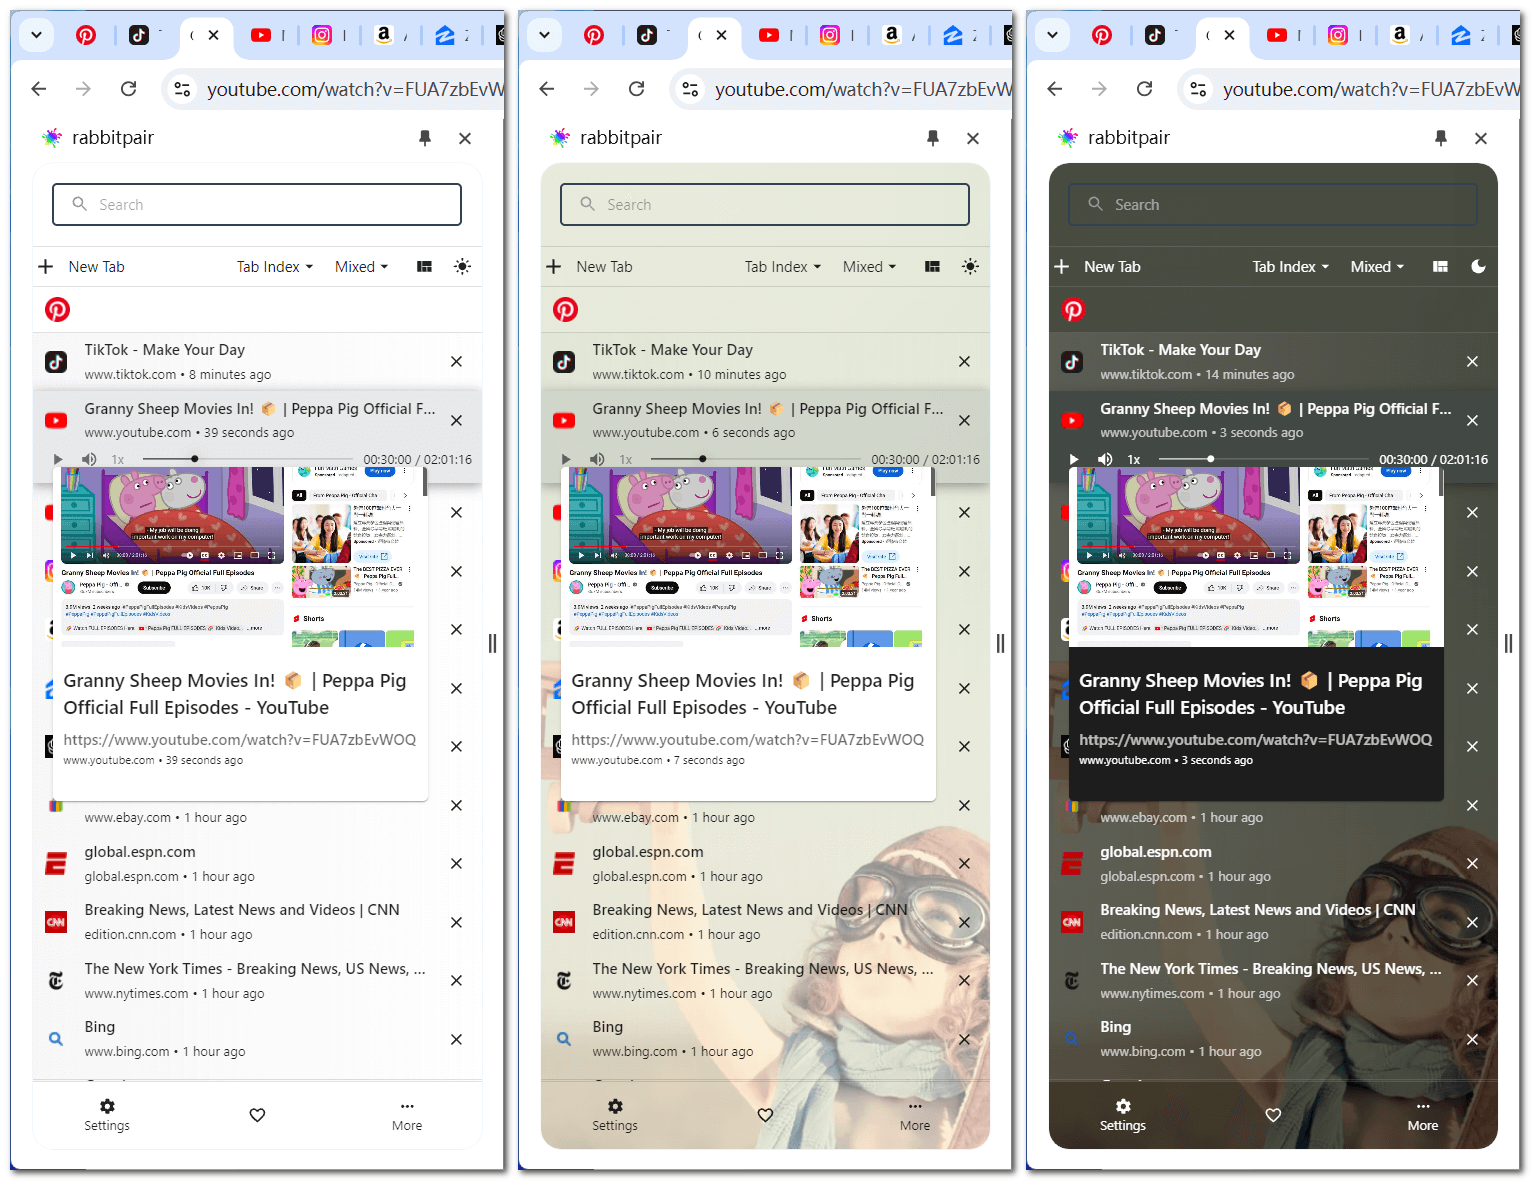Switch theme with sun icon in middle panel

click(970, 267)
